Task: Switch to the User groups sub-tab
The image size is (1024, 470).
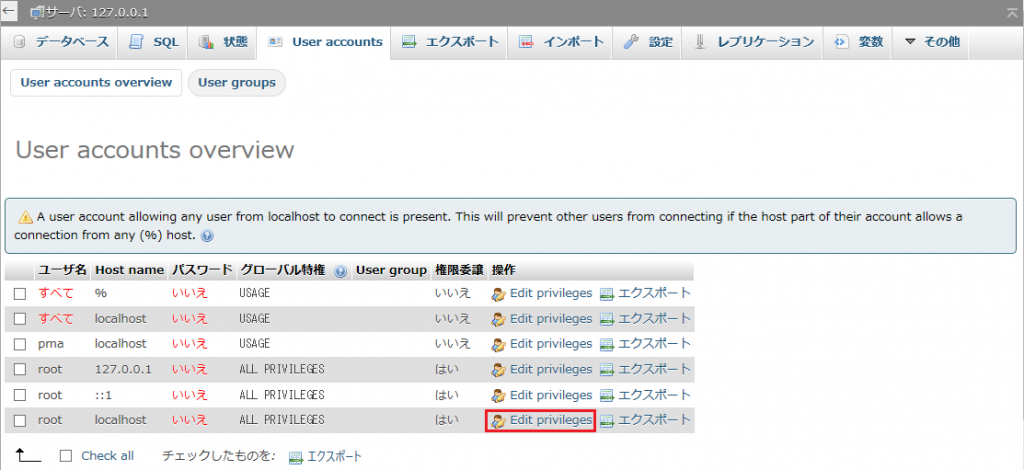Action: pyautogui.click(x=237, y=83)
